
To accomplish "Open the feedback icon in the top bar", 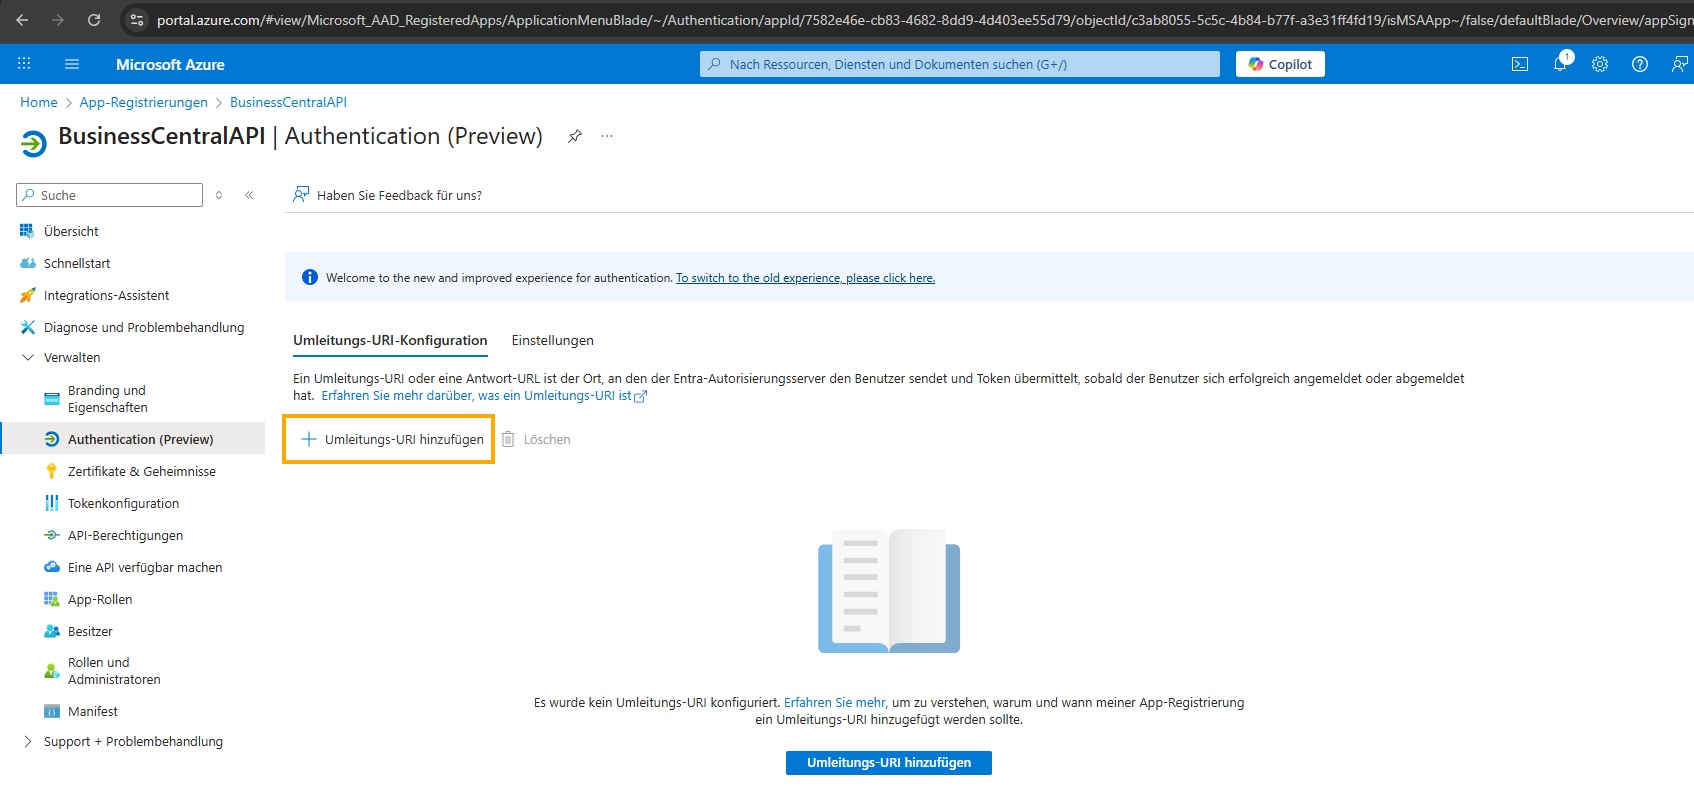I will (x=1680, y=64).
